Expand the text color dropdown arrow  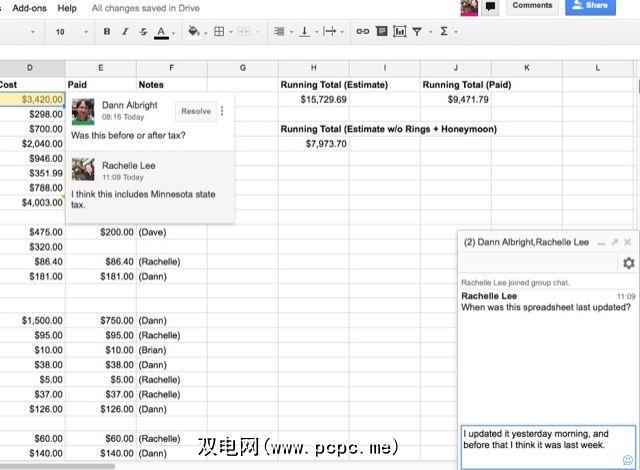[x=173, y=33]
